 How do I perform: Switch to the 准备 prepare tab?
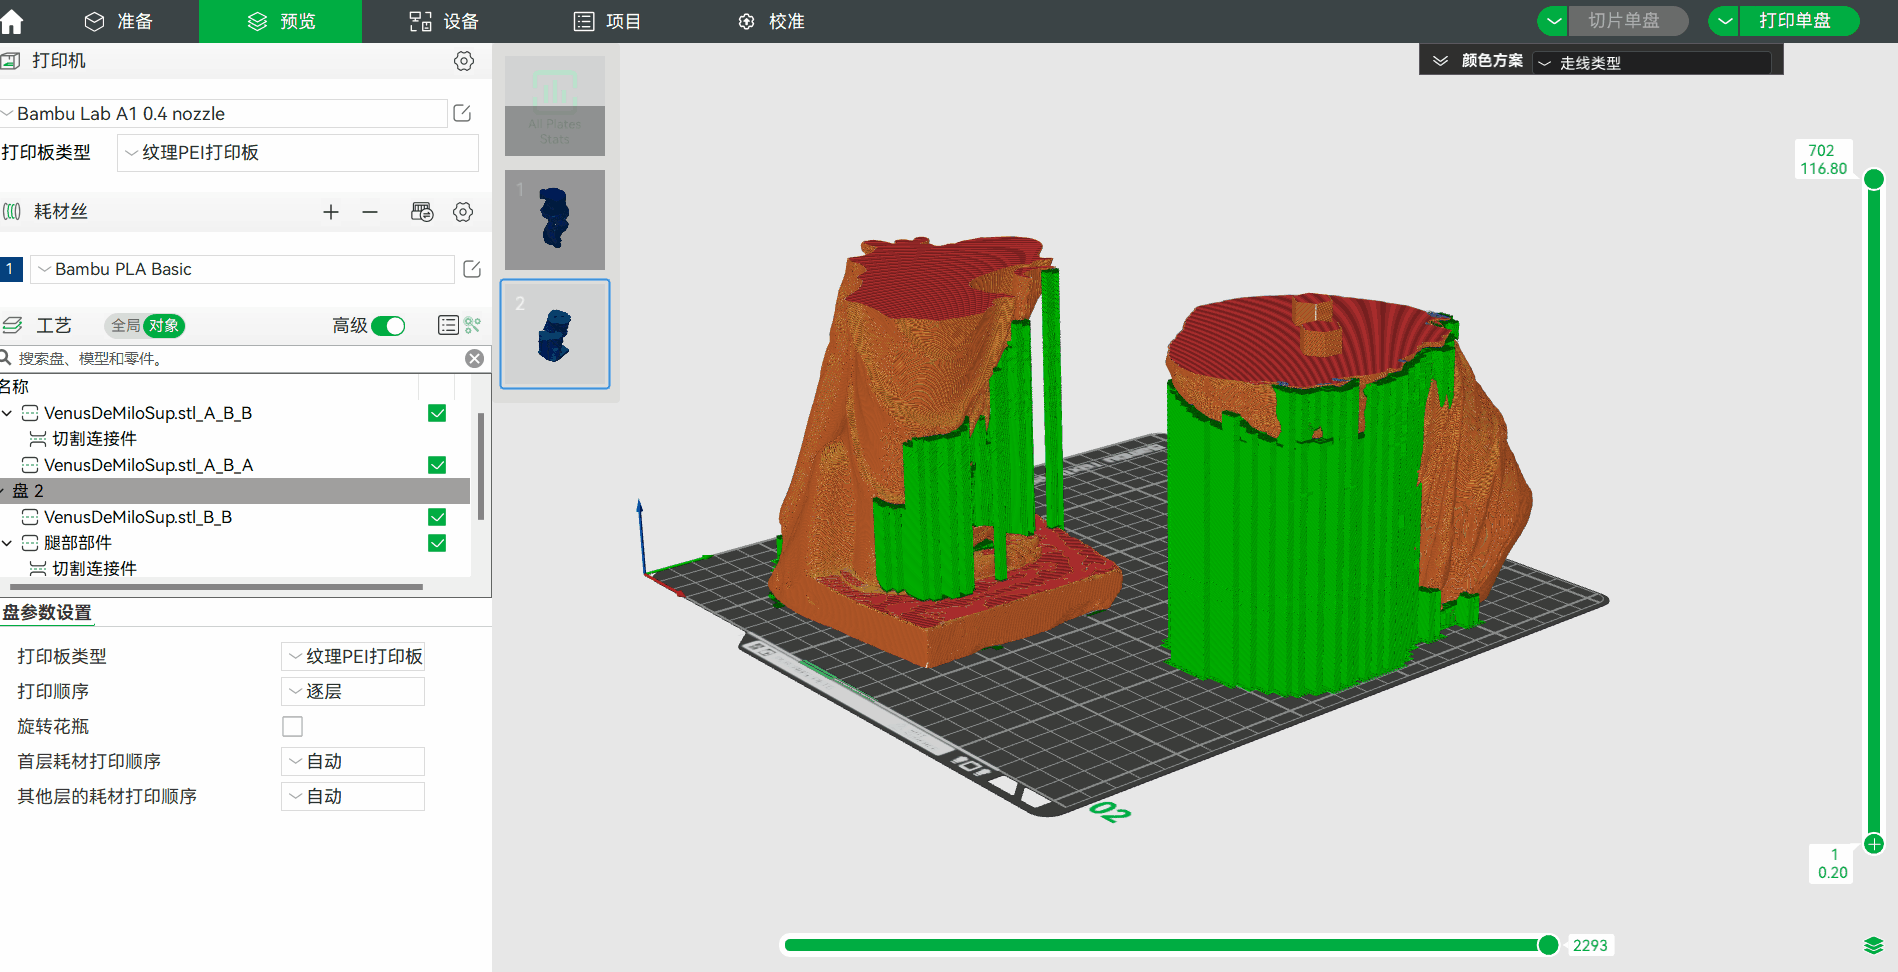pyautogui.click(x=118, y=21)
